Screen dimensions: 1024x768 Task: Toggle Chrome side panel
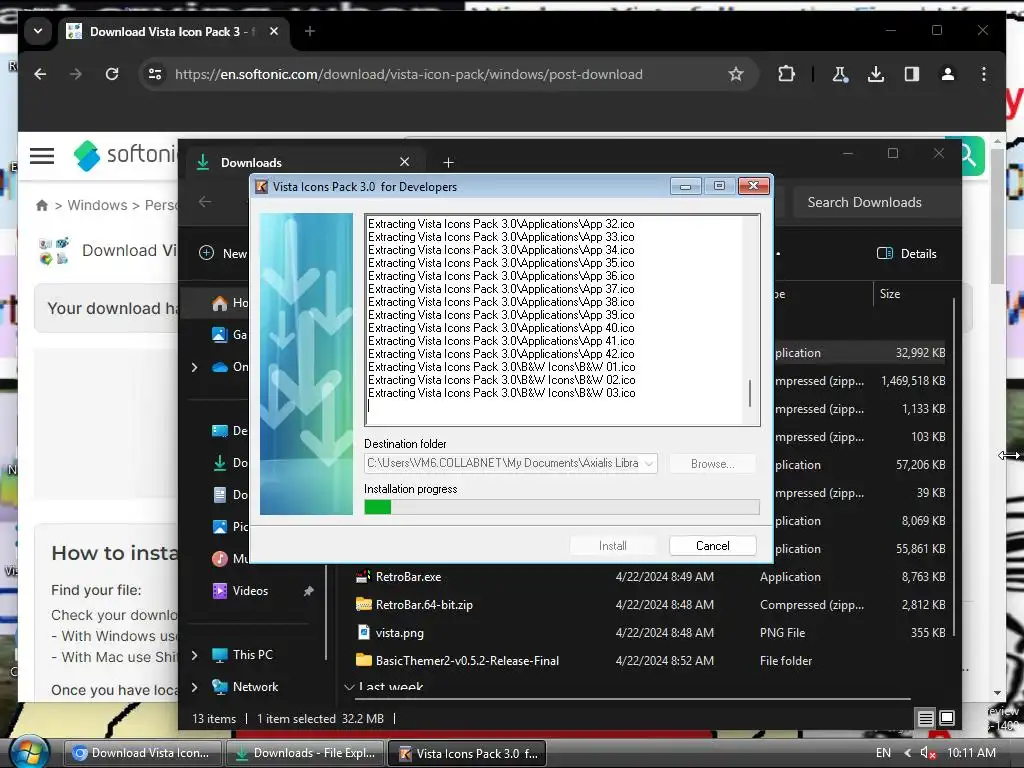(x=912, y=74)
